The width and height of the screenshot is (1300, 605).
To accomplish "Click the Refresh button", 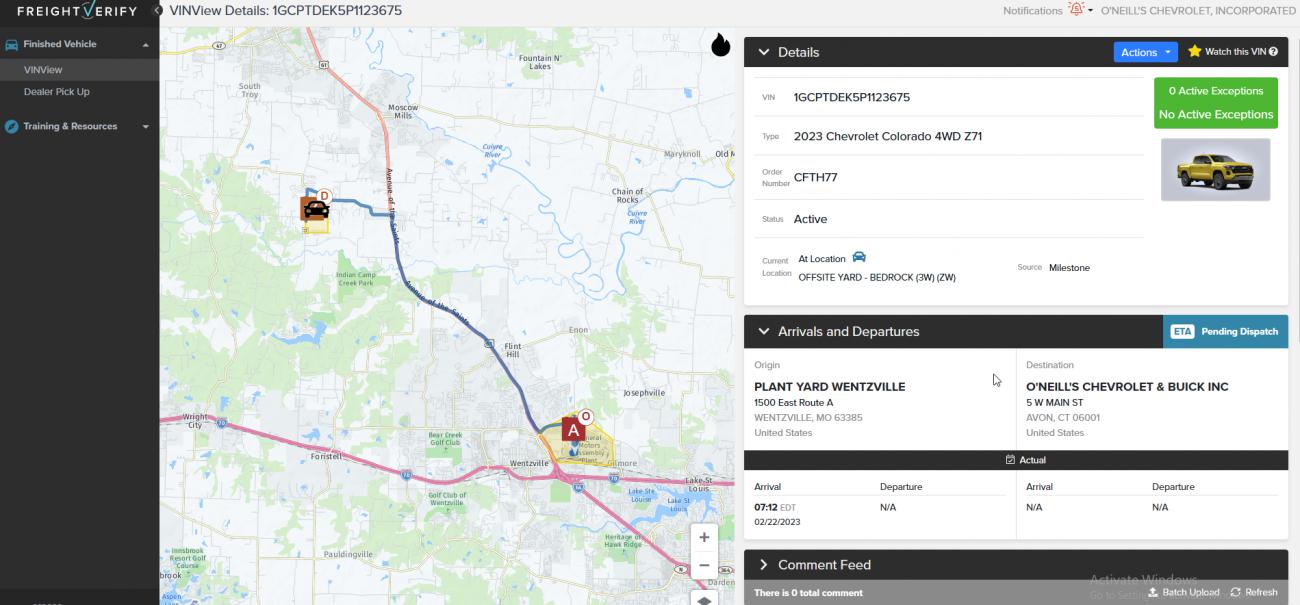I will click(x=1254, y=592).
